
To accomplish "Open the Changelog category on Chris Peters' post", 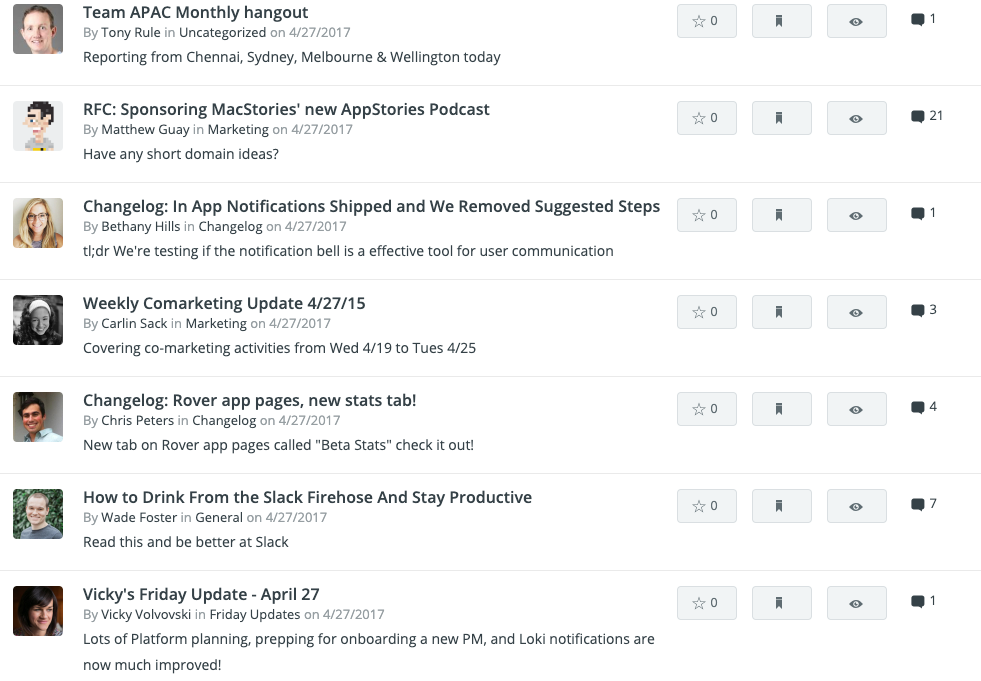I will [224, 421].
